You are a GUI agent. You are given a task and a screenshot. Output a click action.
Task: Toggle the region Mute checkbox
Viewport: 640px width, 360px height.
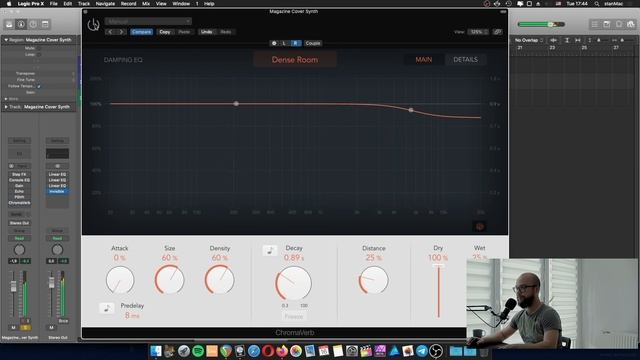click(39, 48)
